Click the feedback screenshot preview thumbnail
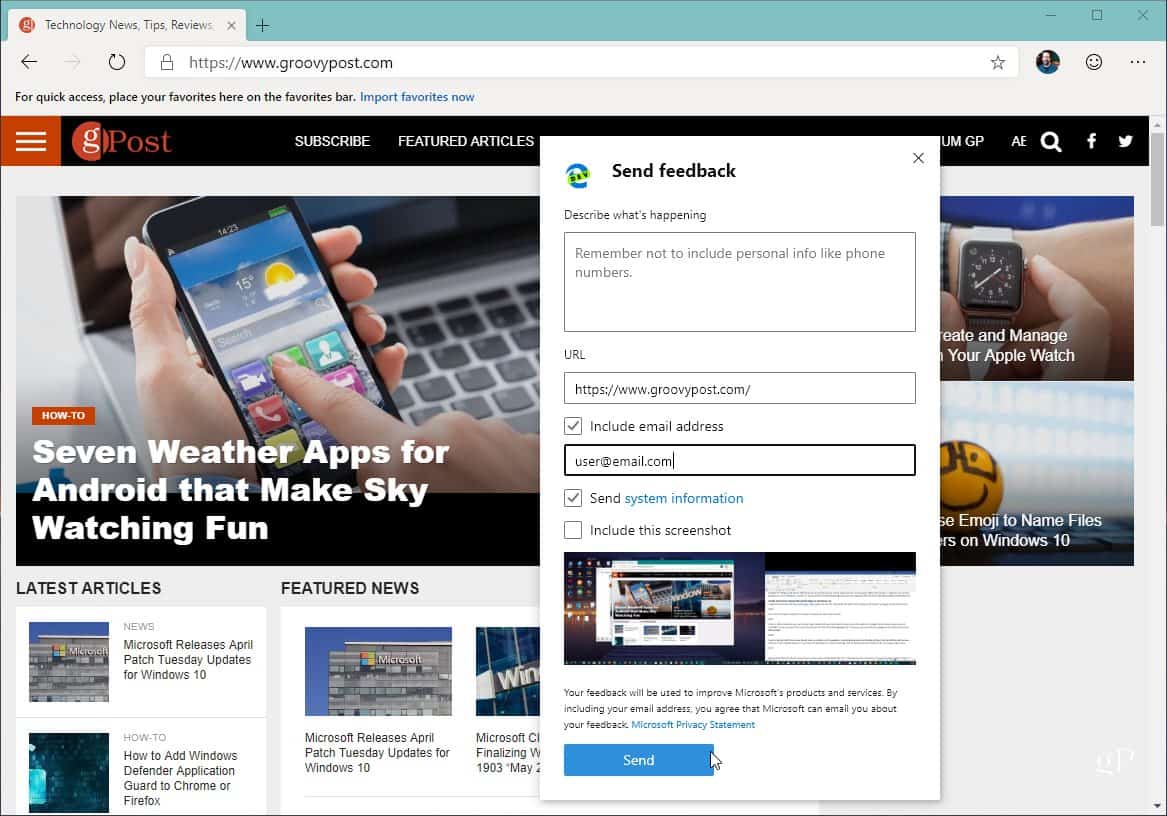Viewport: 1167px width, 816px height. click(739, 608)
